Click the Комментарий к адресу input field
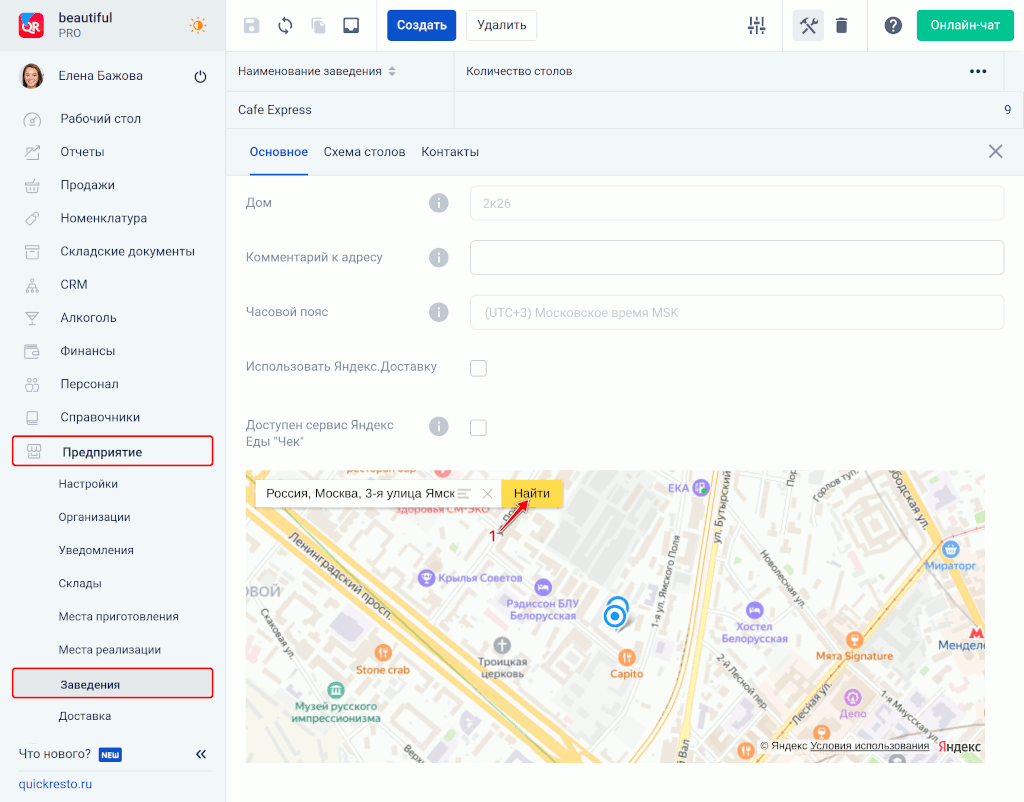The height and width of the screenshot is (802, 1024). tap(737, 257)
